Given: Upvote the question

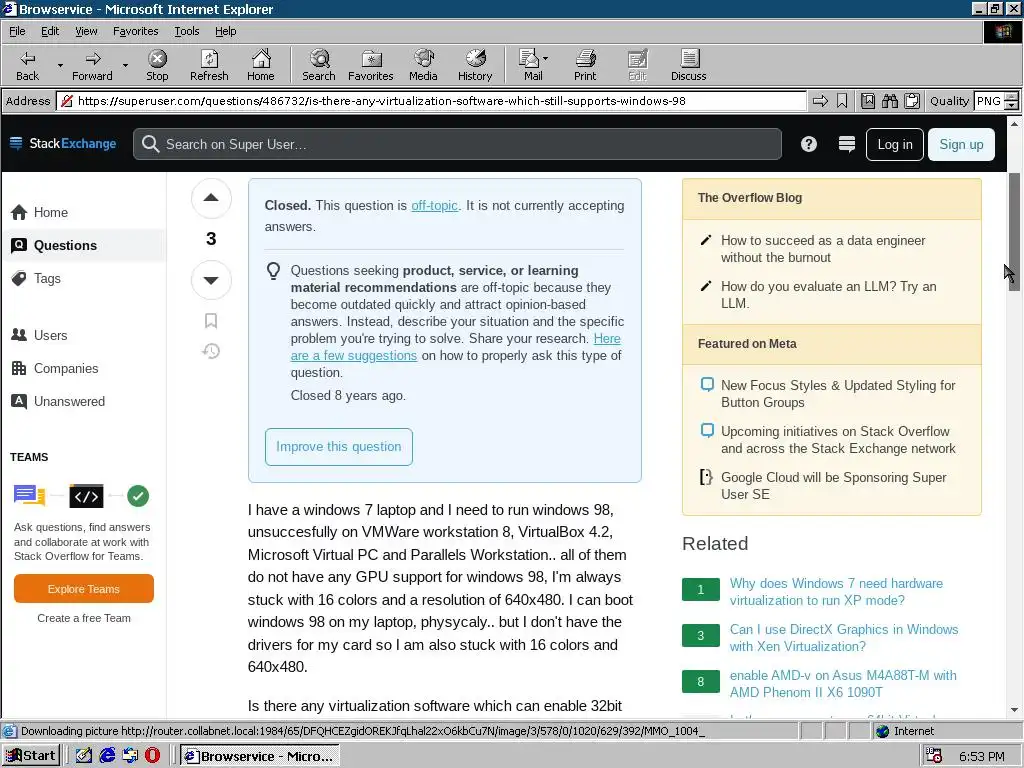Looking at the screenshot, I should click(211, 198).
